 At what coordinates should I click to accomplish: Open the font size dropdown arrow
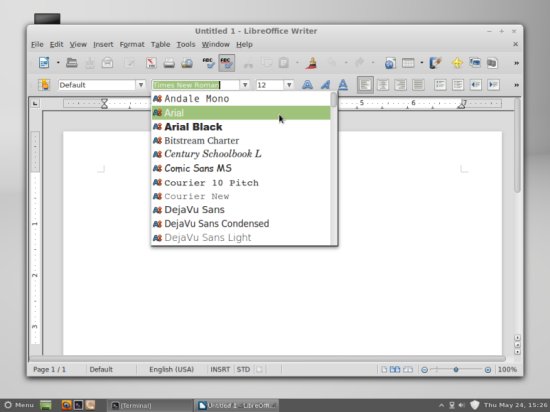click(289, 85)
